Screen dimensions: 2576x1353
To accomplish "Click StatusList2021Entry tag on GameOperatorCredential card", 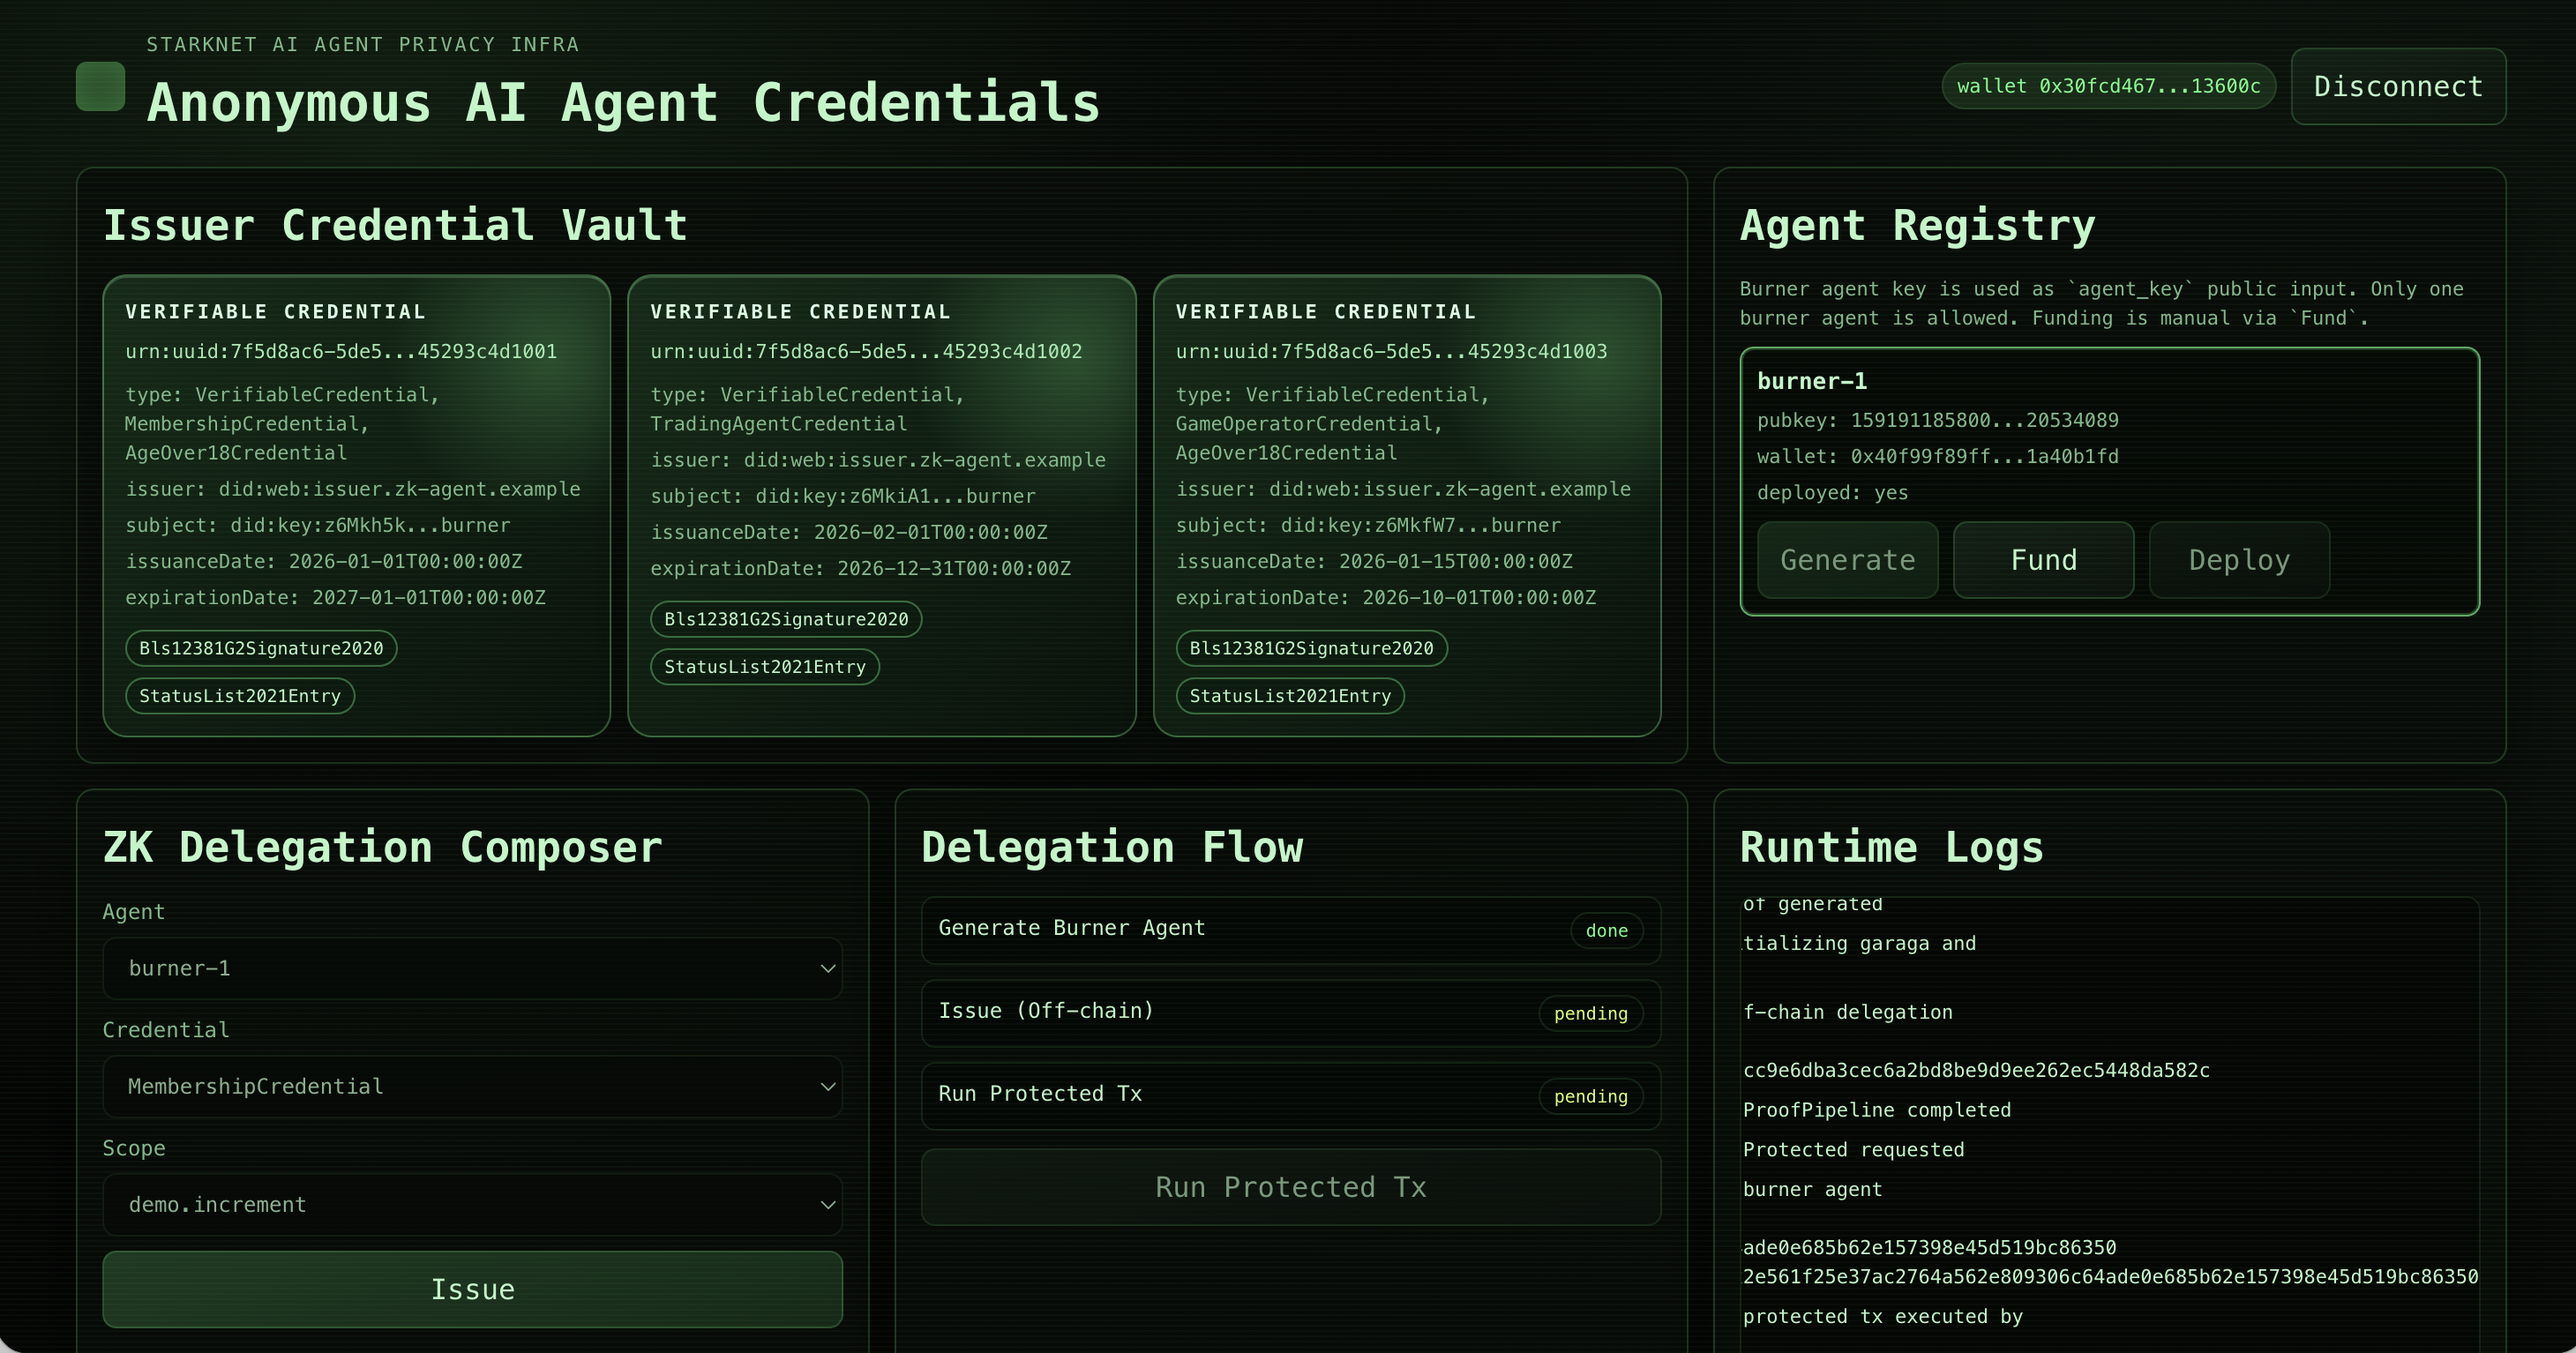I will (1290, 696).
